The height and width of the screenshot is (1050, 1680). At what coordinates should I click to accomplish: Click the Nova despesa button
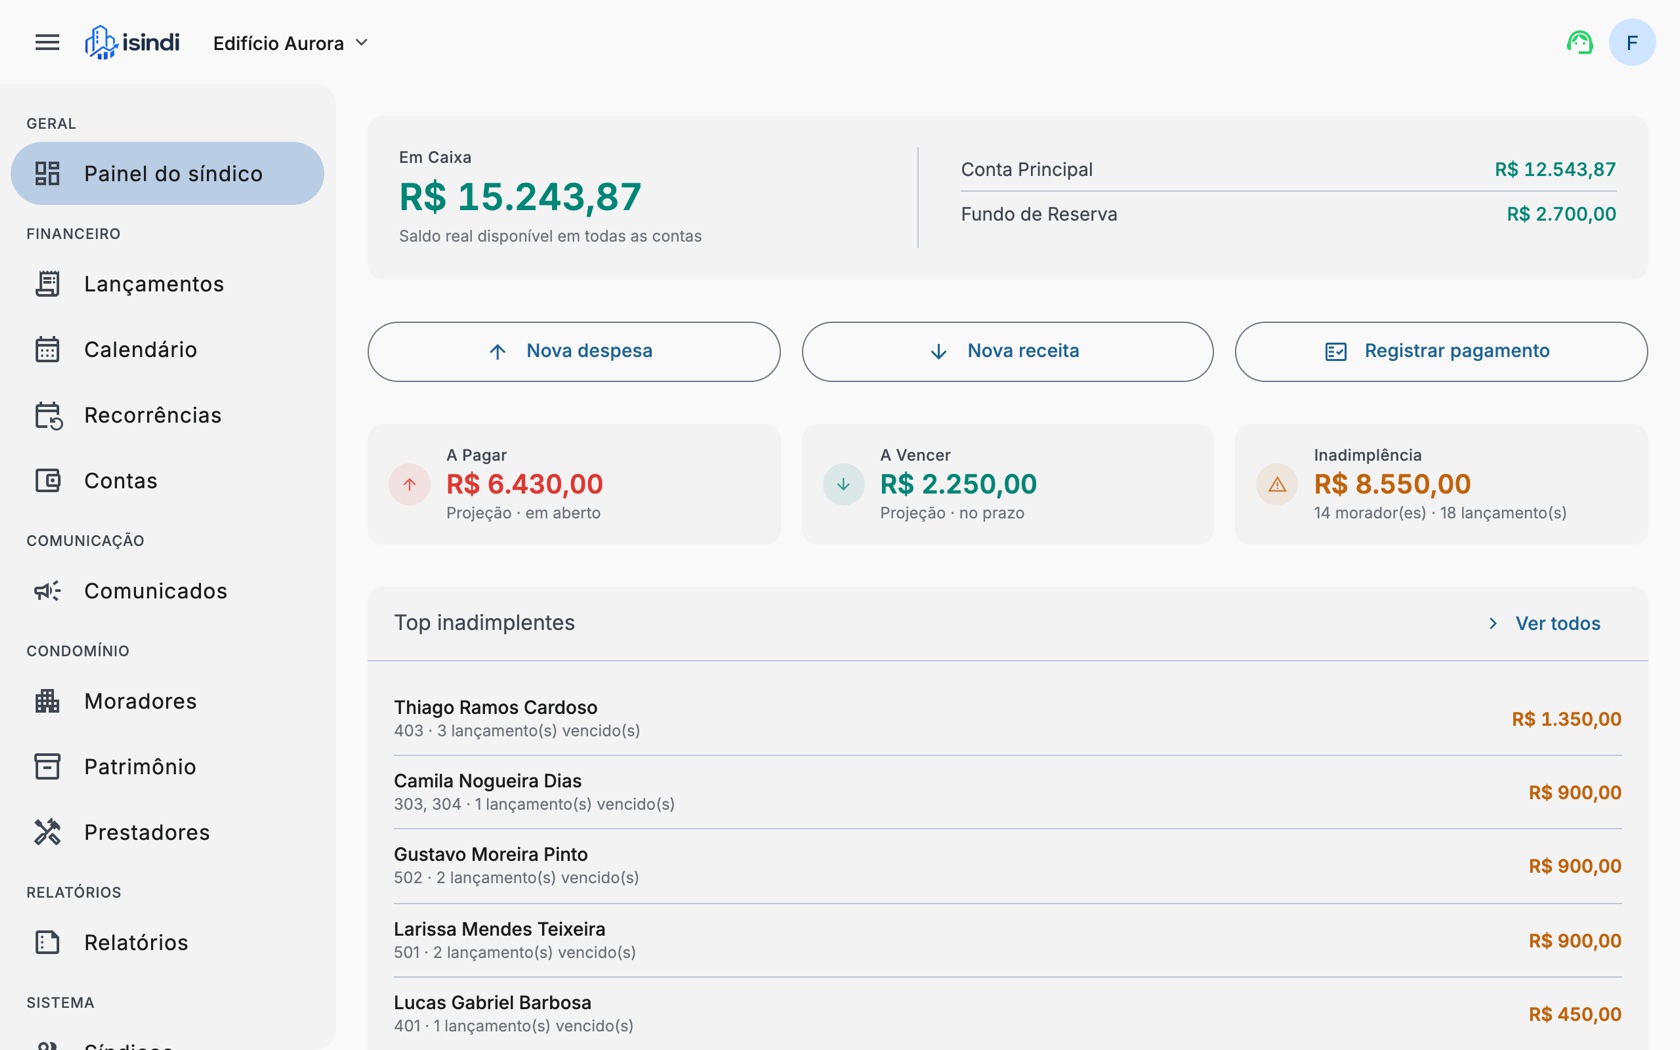(574, 351)
